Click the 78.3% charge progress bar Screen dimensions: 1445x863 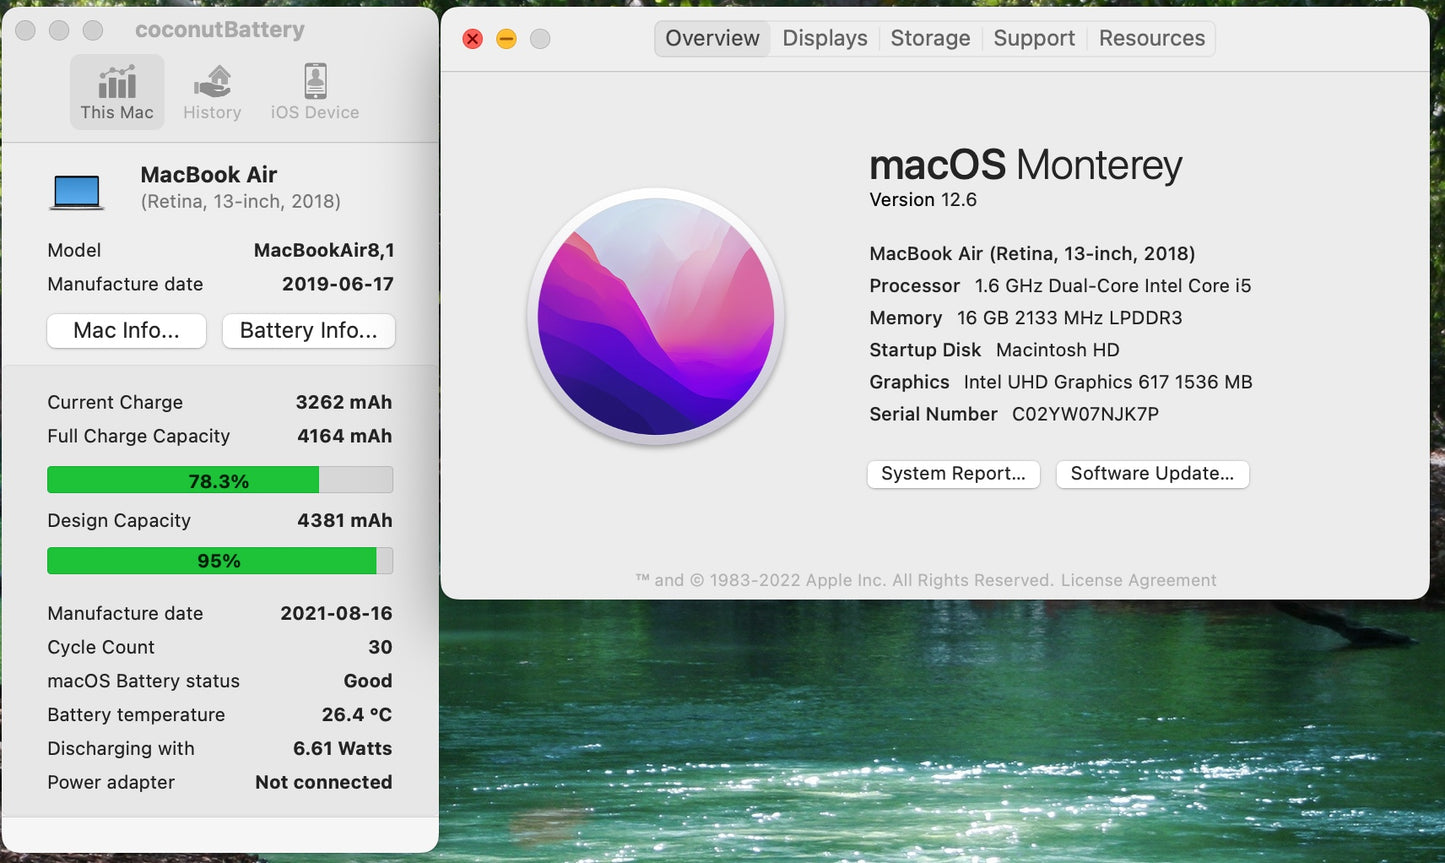point(220,480)
